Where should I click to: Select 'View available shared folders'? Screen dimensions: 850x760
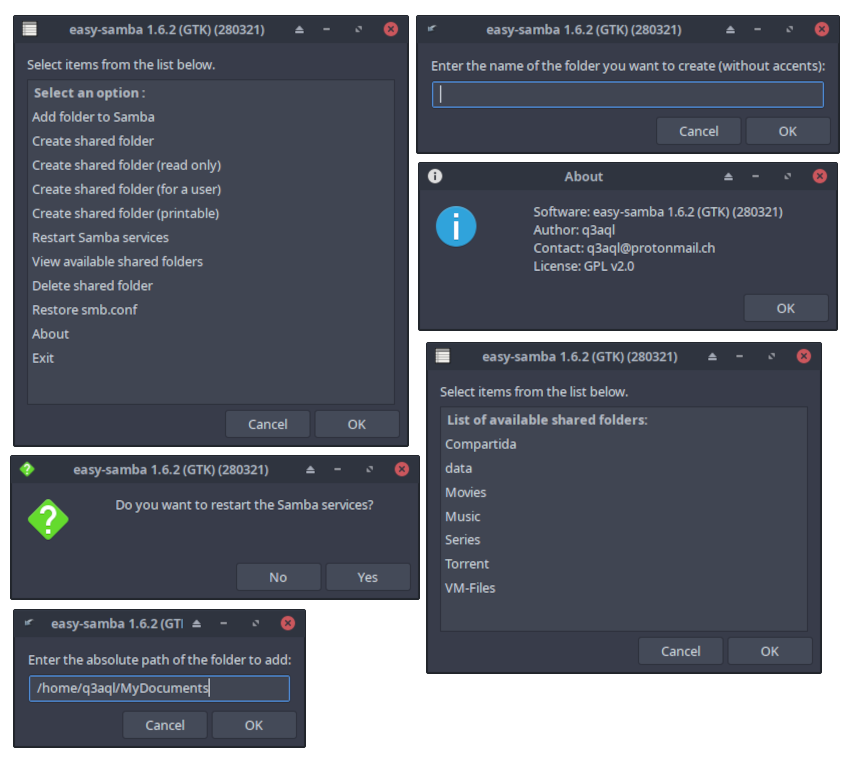point(211,262)
